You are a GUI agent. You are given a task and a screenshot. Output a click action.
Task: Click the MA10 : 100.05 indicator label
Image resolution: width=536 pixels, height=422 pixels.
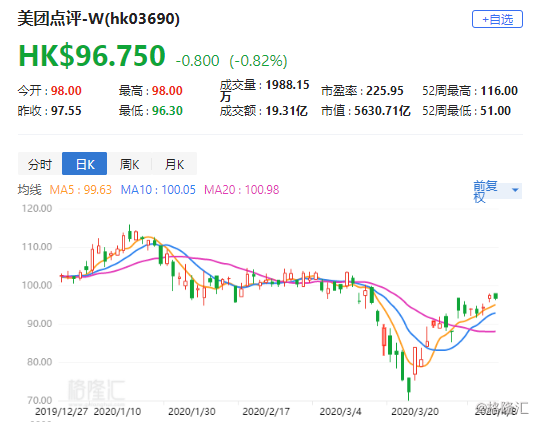158,190
